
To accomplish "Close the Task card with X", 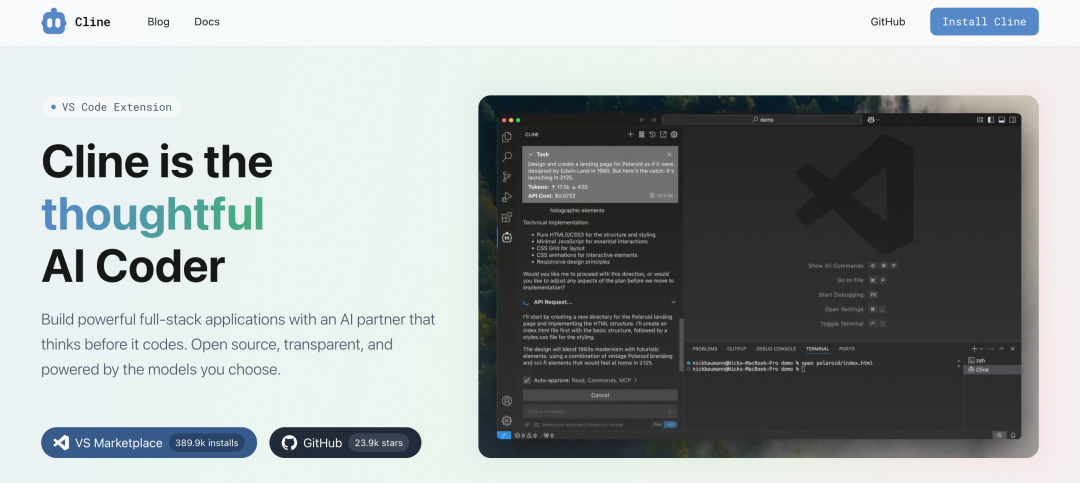I will point(669,154).
